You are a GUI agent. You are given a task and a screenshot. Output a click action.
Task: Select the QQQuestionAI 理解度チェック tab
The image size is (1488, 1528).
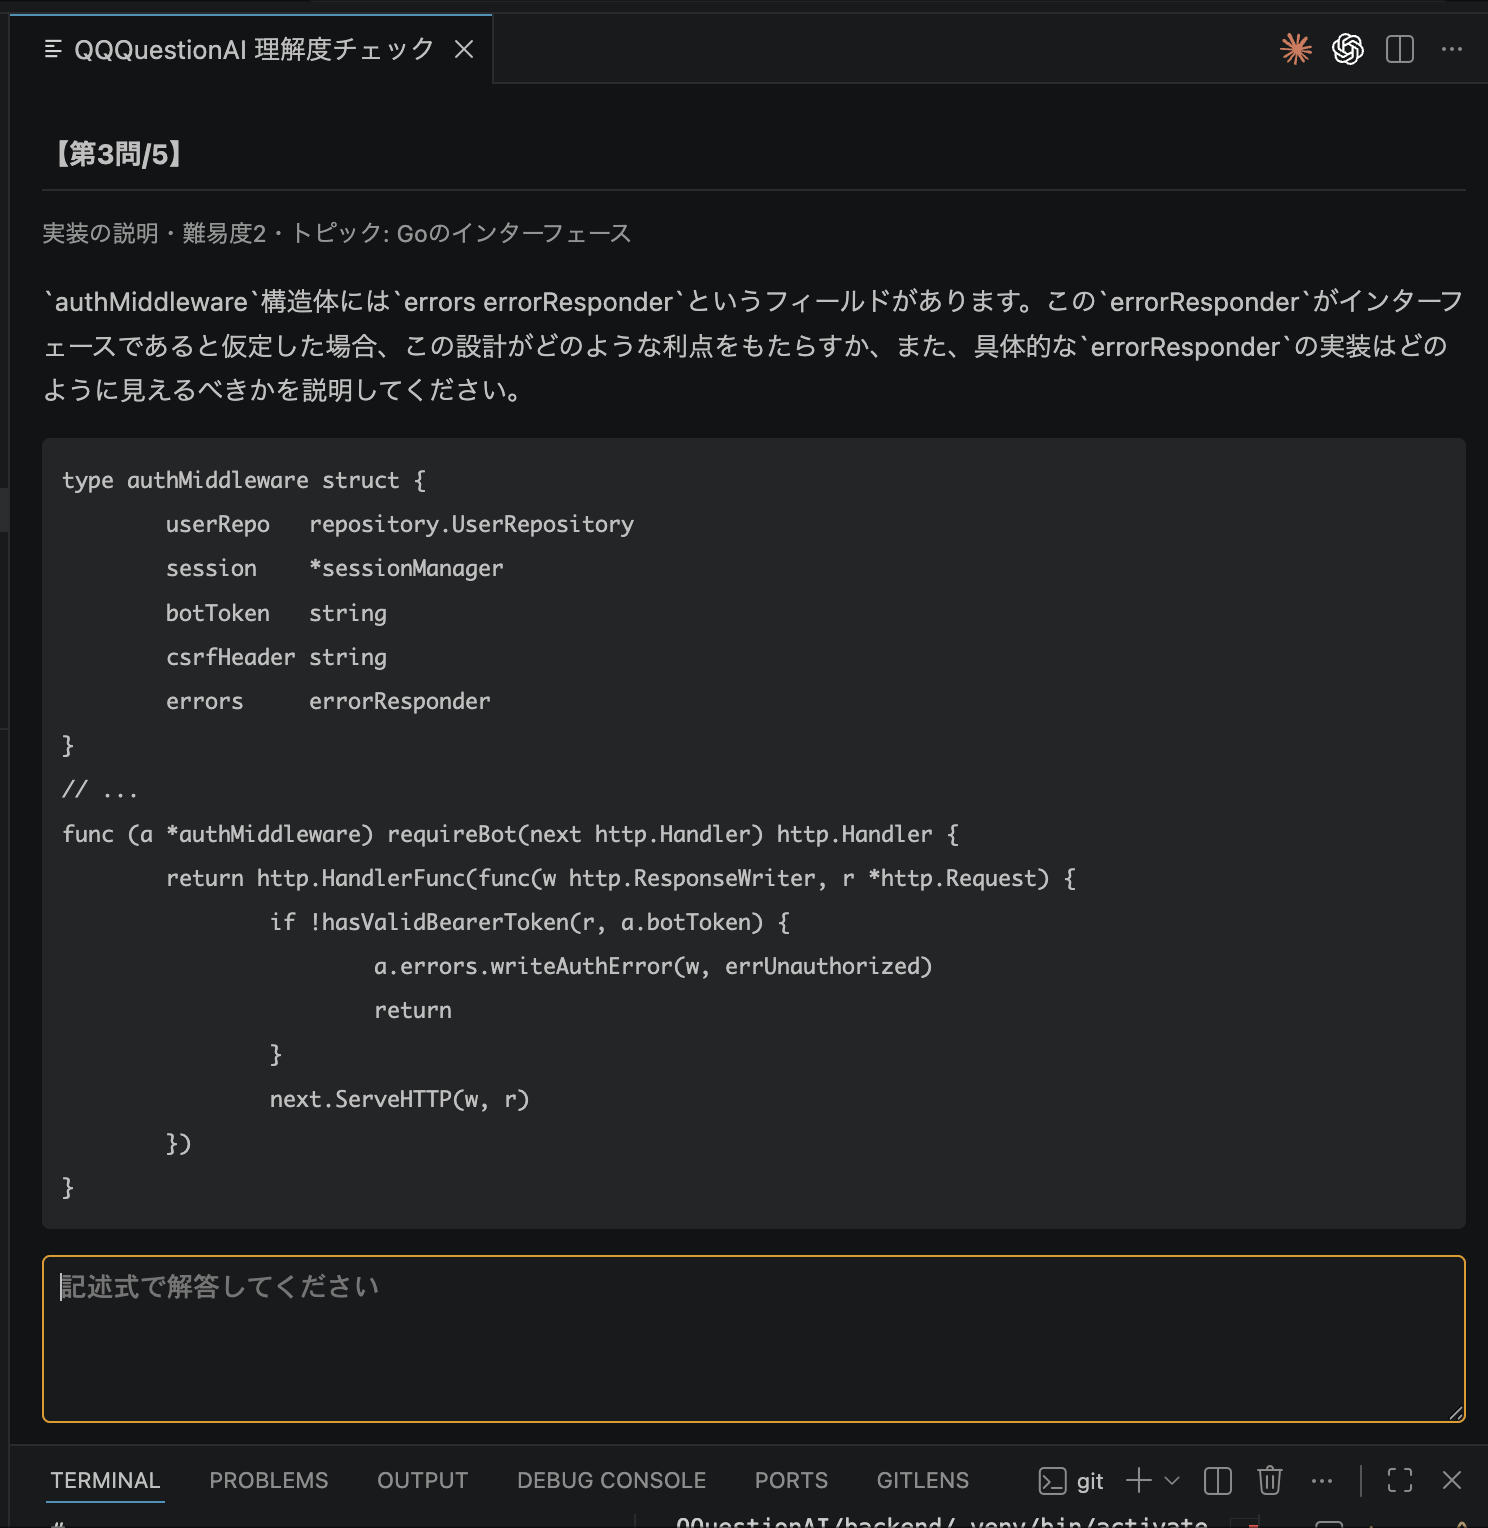[x=252, y=49]
